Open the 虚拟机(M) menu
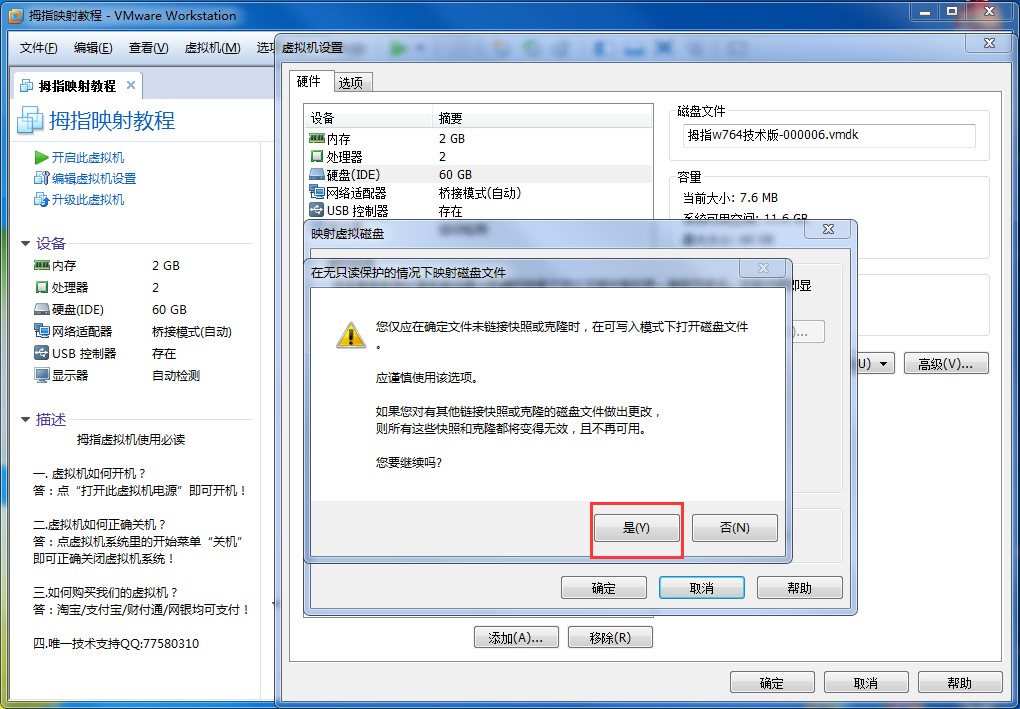The height and width of the screenshot is (709, 1020). pyautogui.click(x=213, y=47)
